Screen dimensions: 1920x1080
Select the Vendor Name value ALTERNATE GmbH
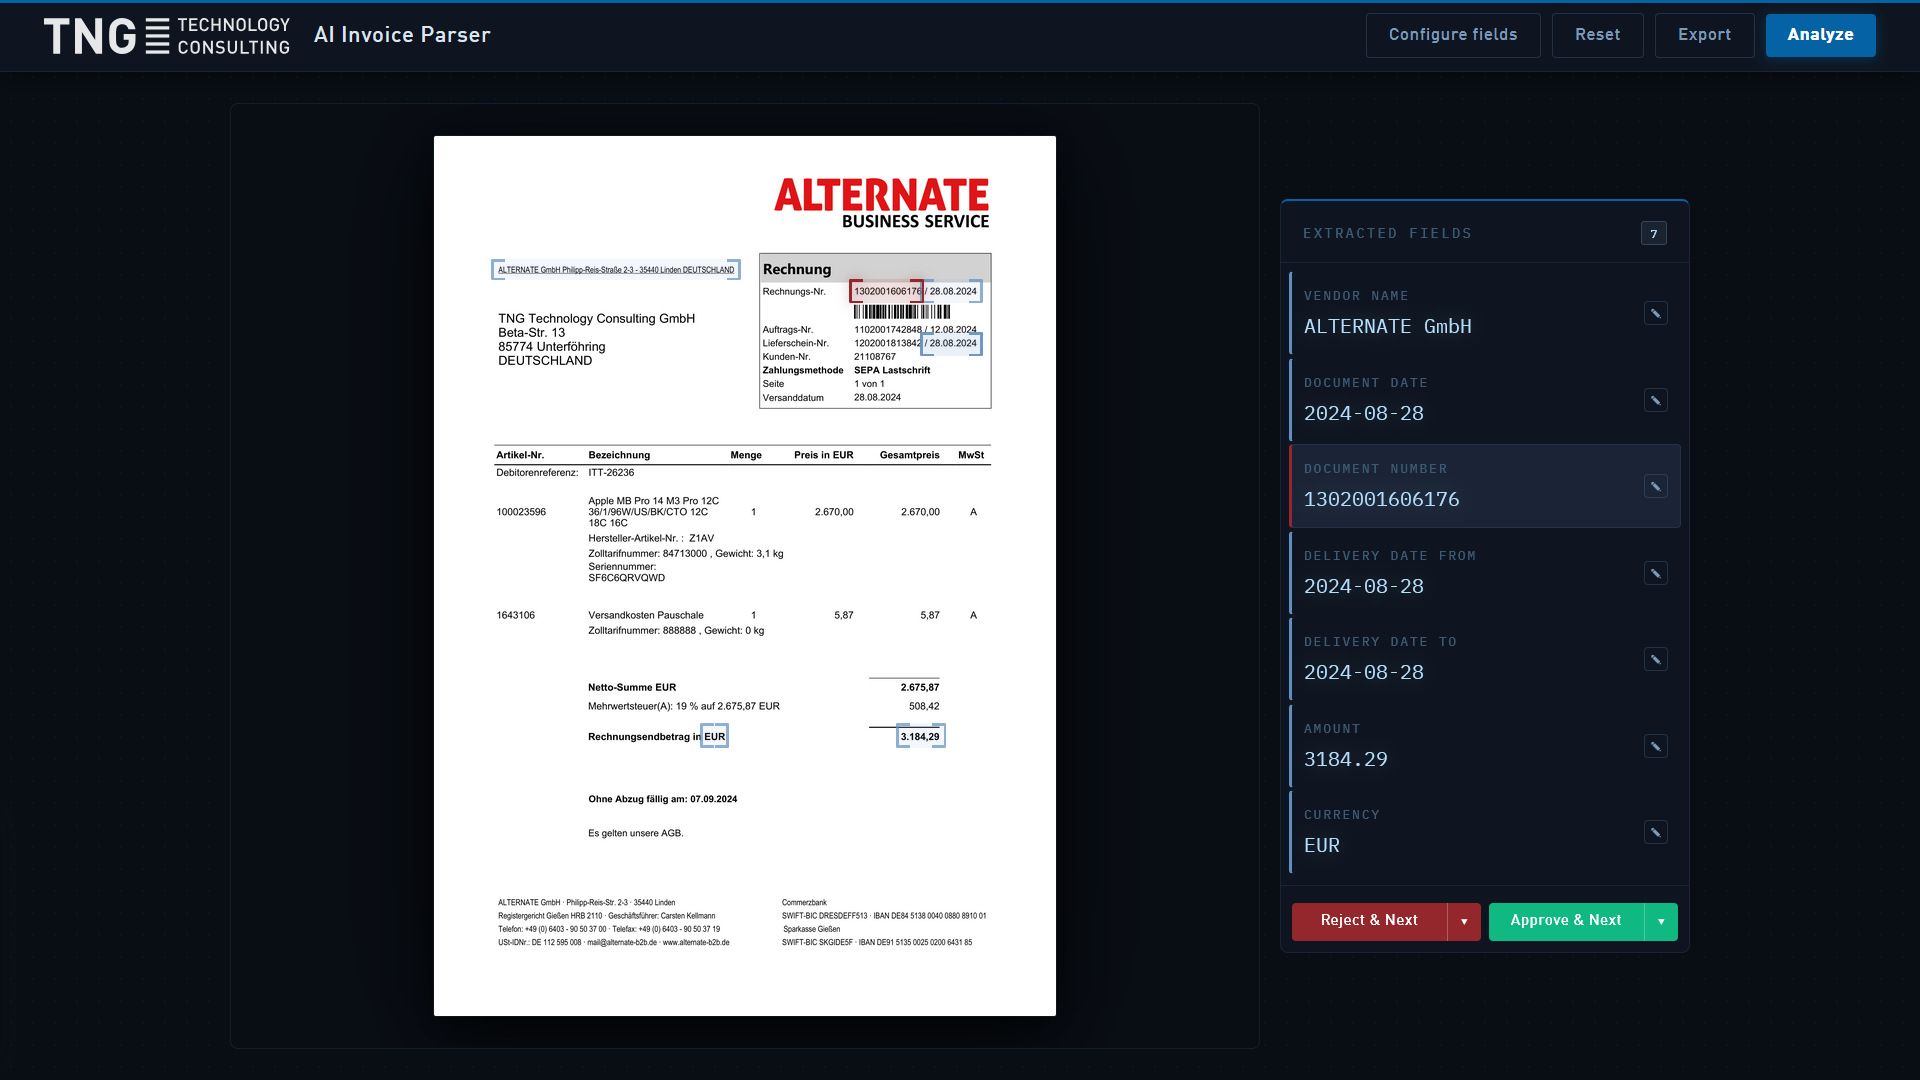click(1387, 327)
